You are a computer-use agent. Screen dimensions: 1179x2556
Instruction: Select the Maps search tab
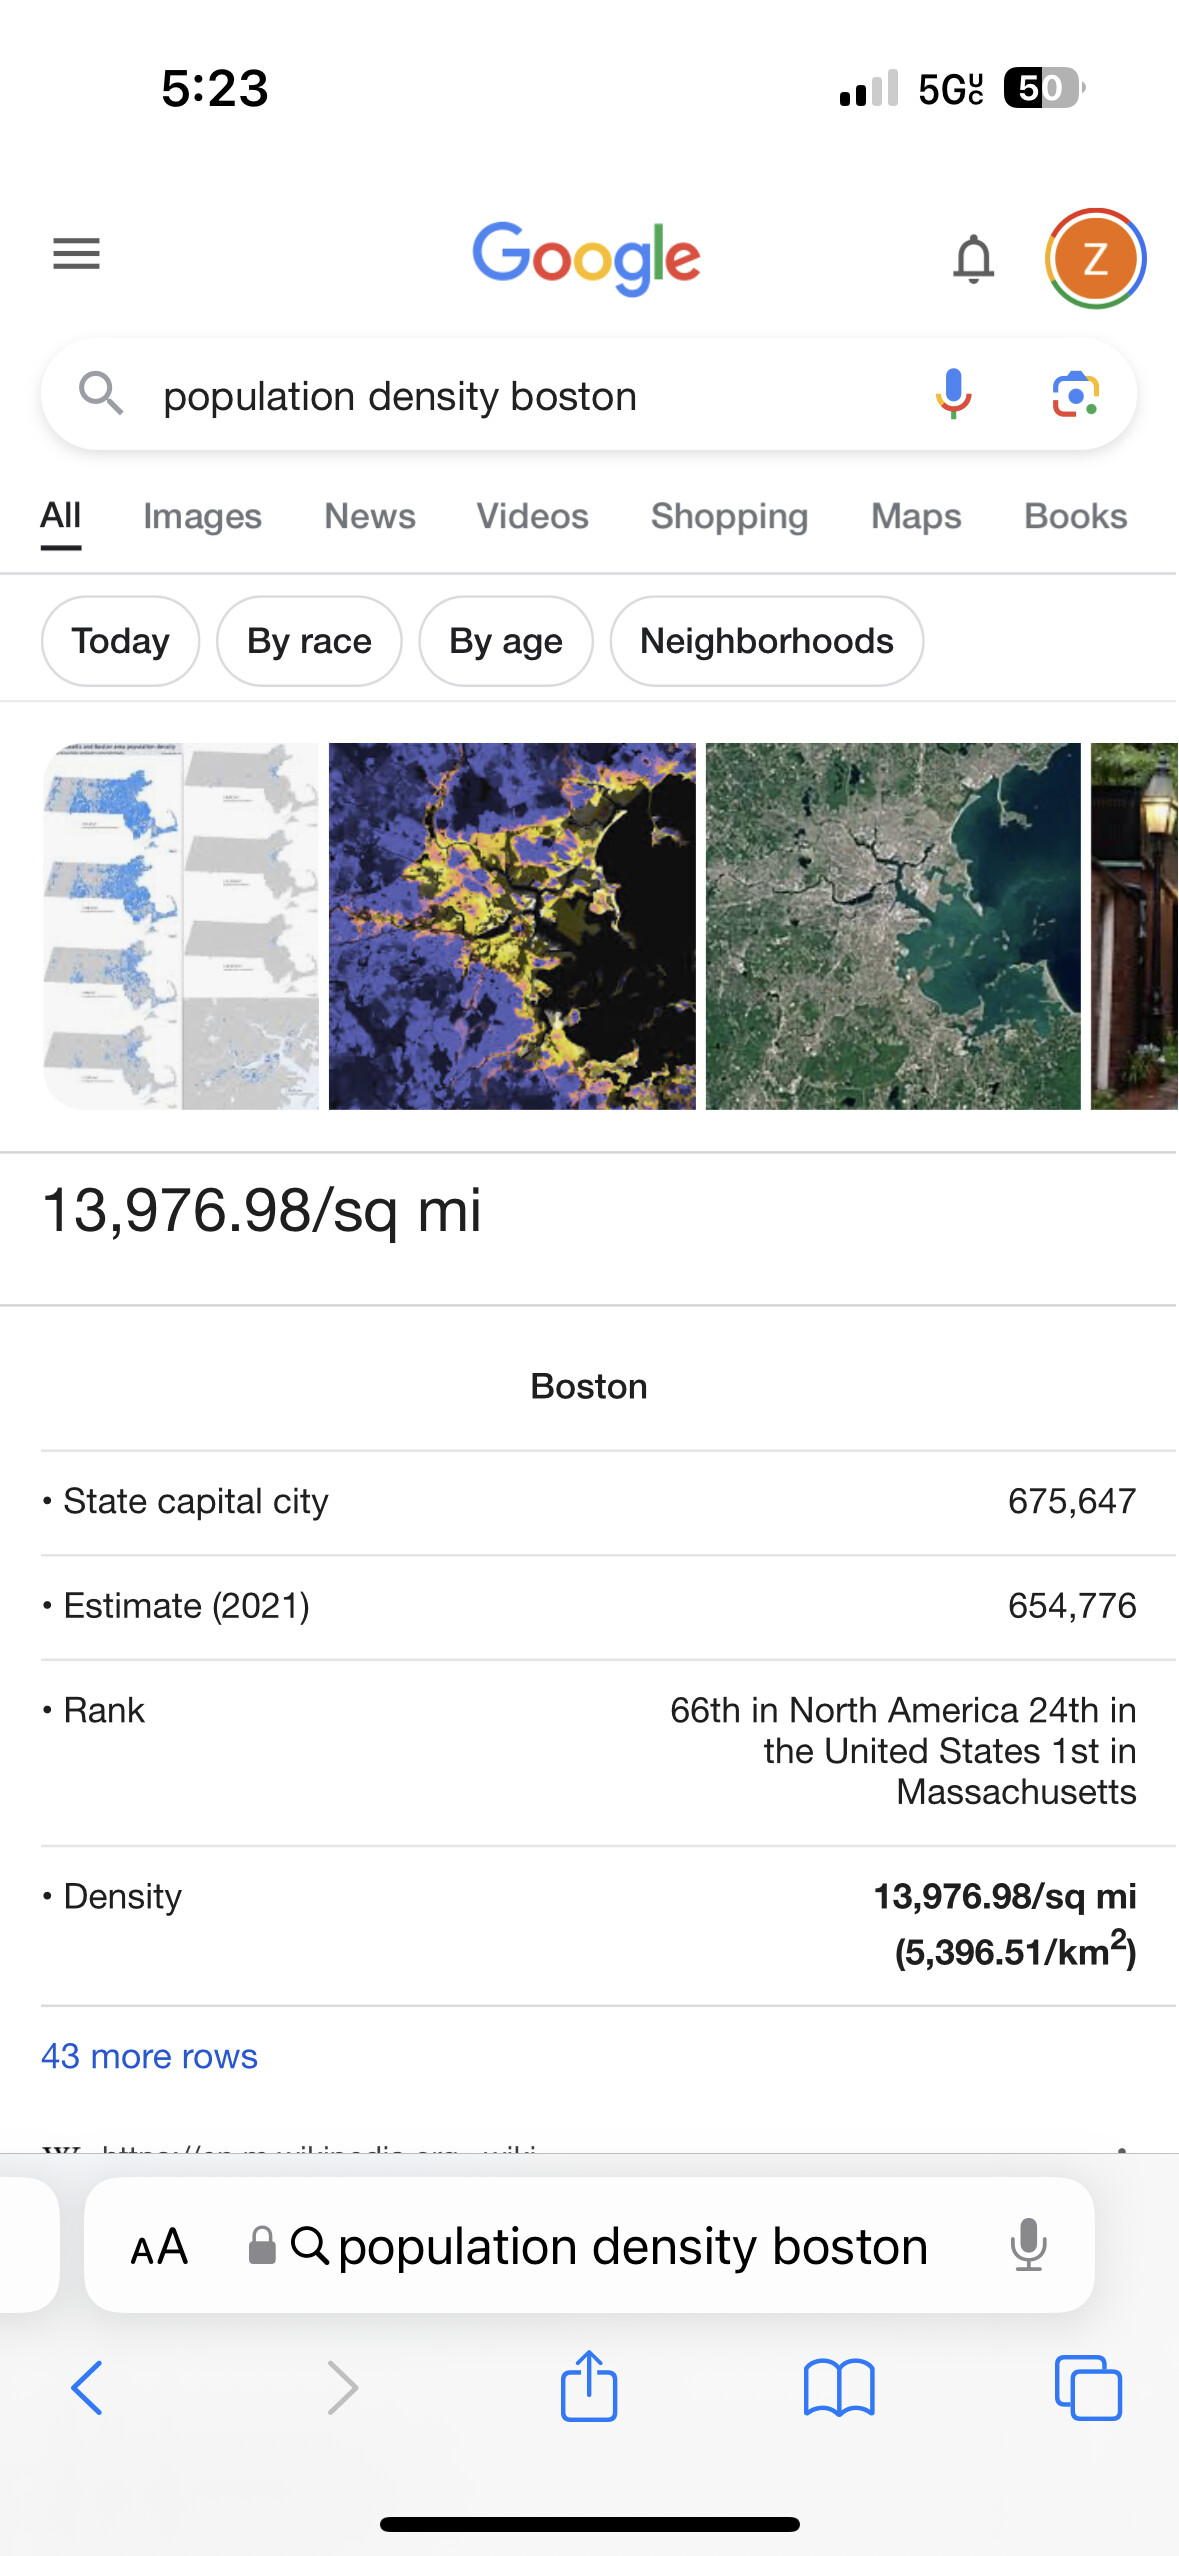tap(915, 516)
